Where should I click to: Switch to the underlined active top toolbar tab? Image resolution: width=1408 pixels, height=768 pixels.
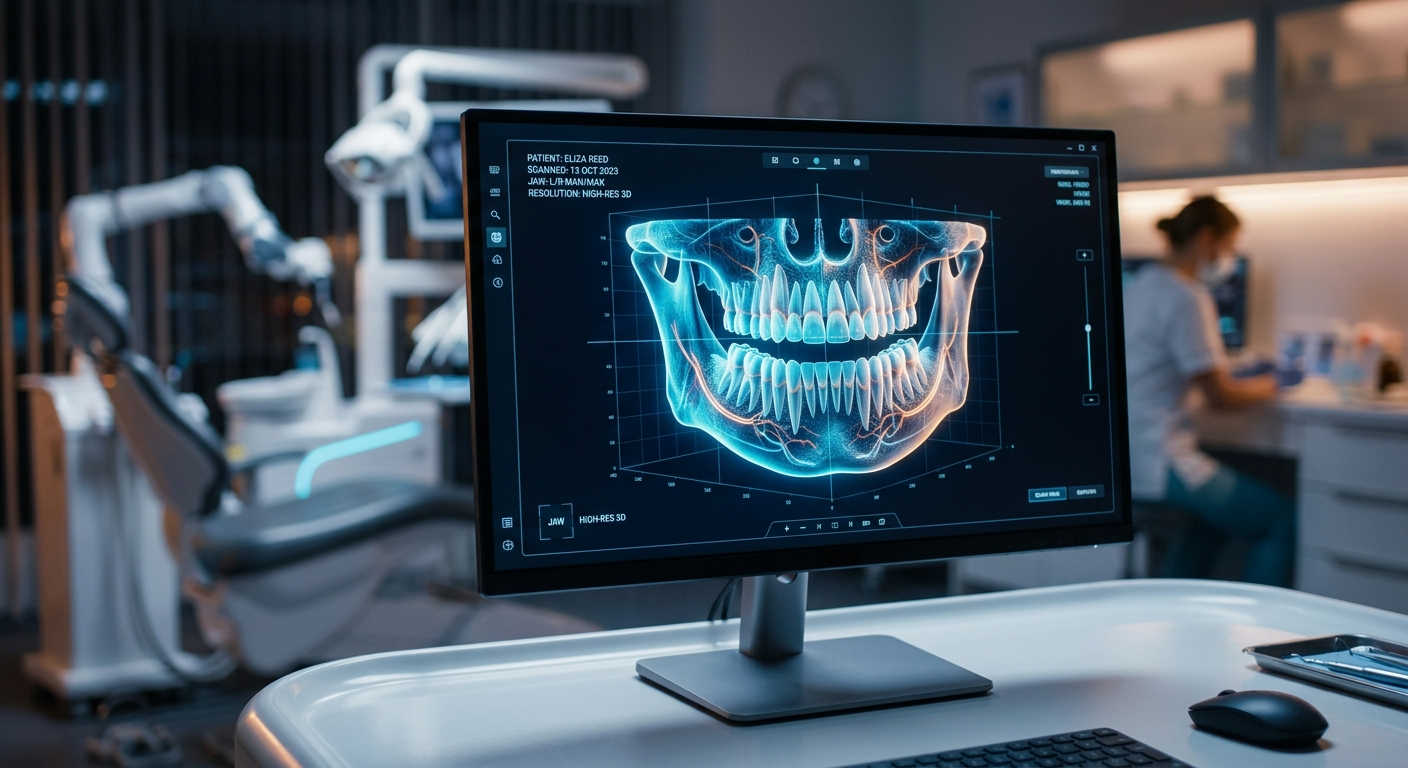817,161
